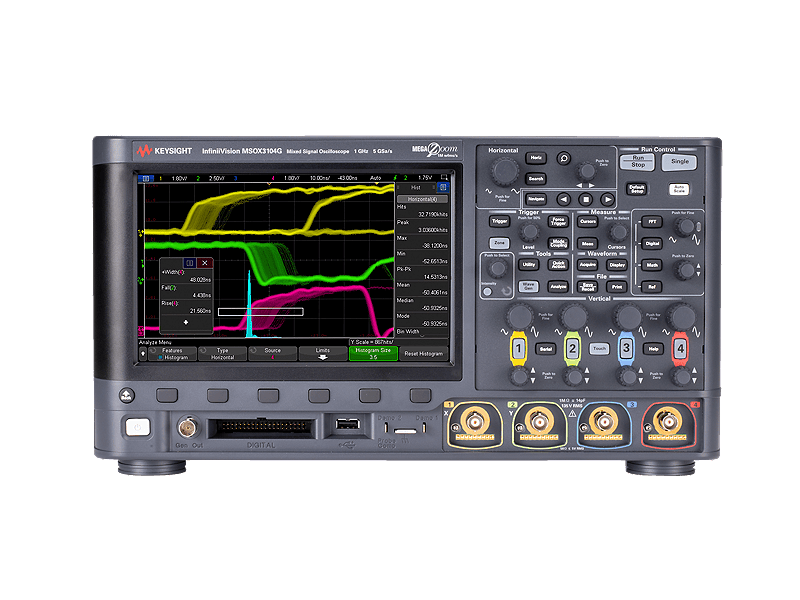The height and width of the screenshot is (600, 800).
Task: Tap the Display key
Action: click(x=617, y=265)
